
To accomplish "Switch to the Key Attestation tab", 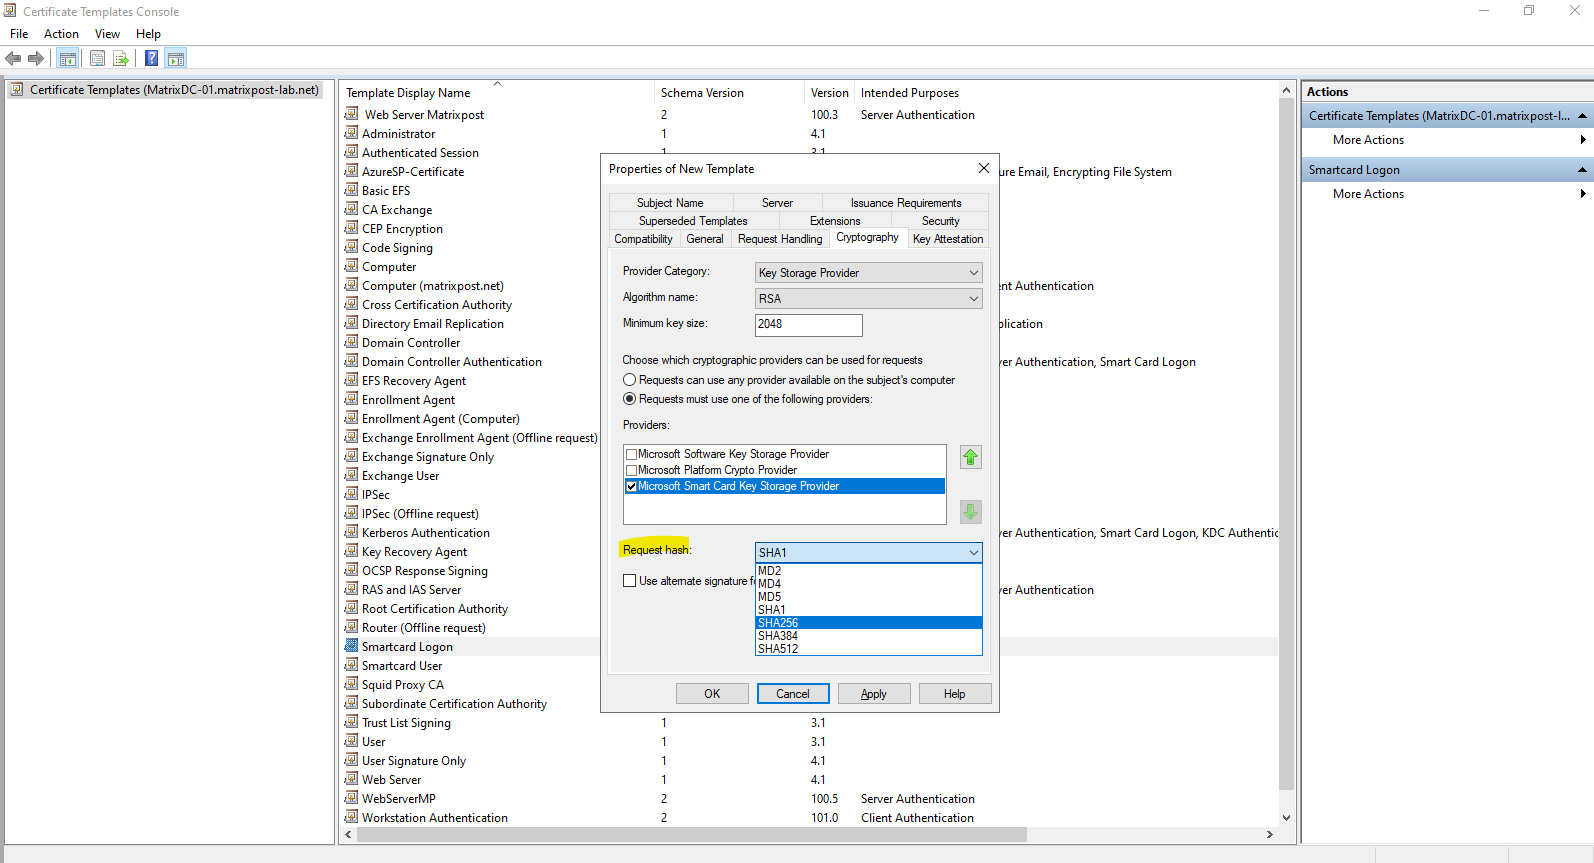I will (948, 239).
